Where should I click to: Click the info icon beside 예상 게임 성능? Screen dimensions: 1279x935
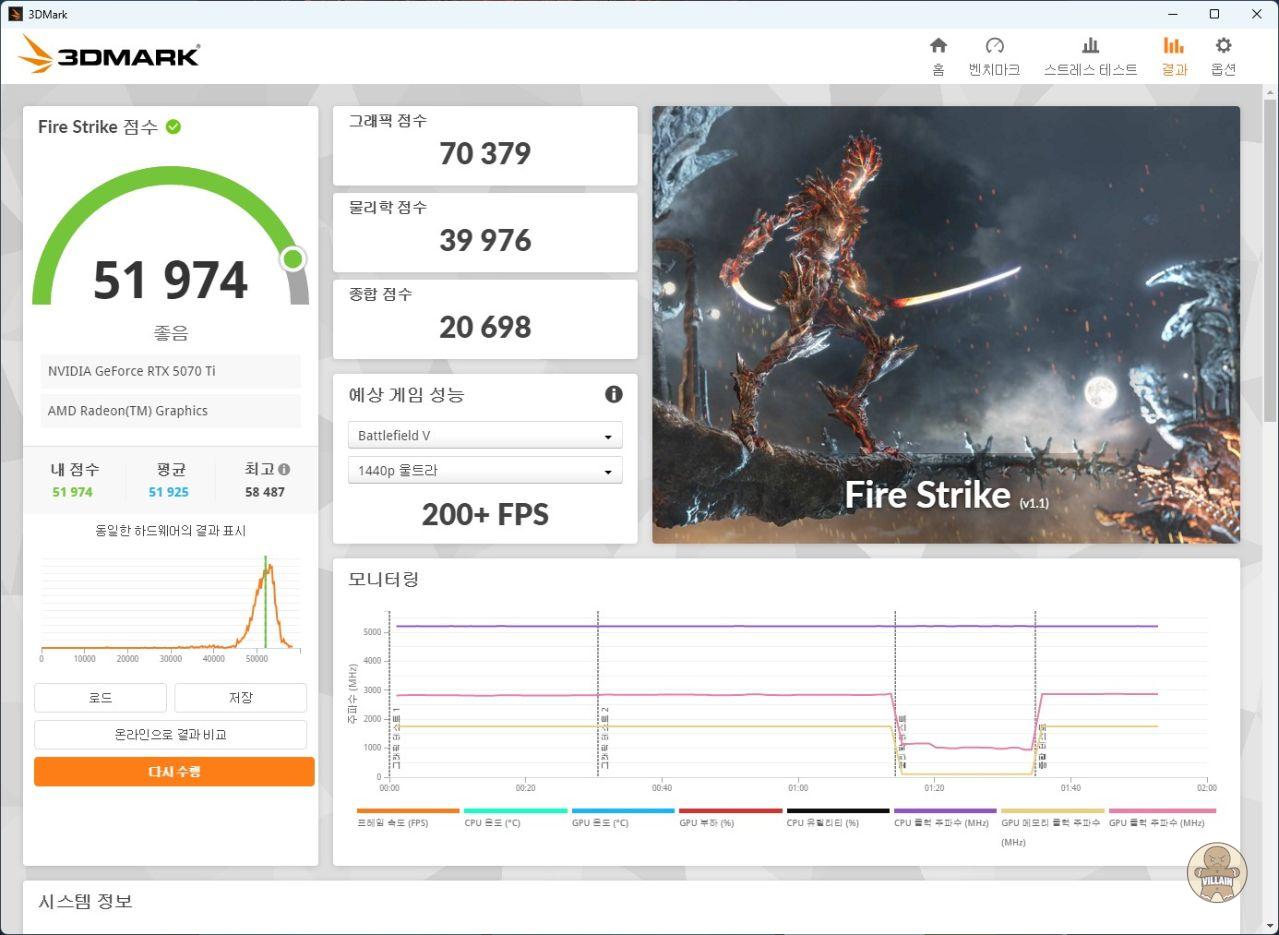click(613, 394)
